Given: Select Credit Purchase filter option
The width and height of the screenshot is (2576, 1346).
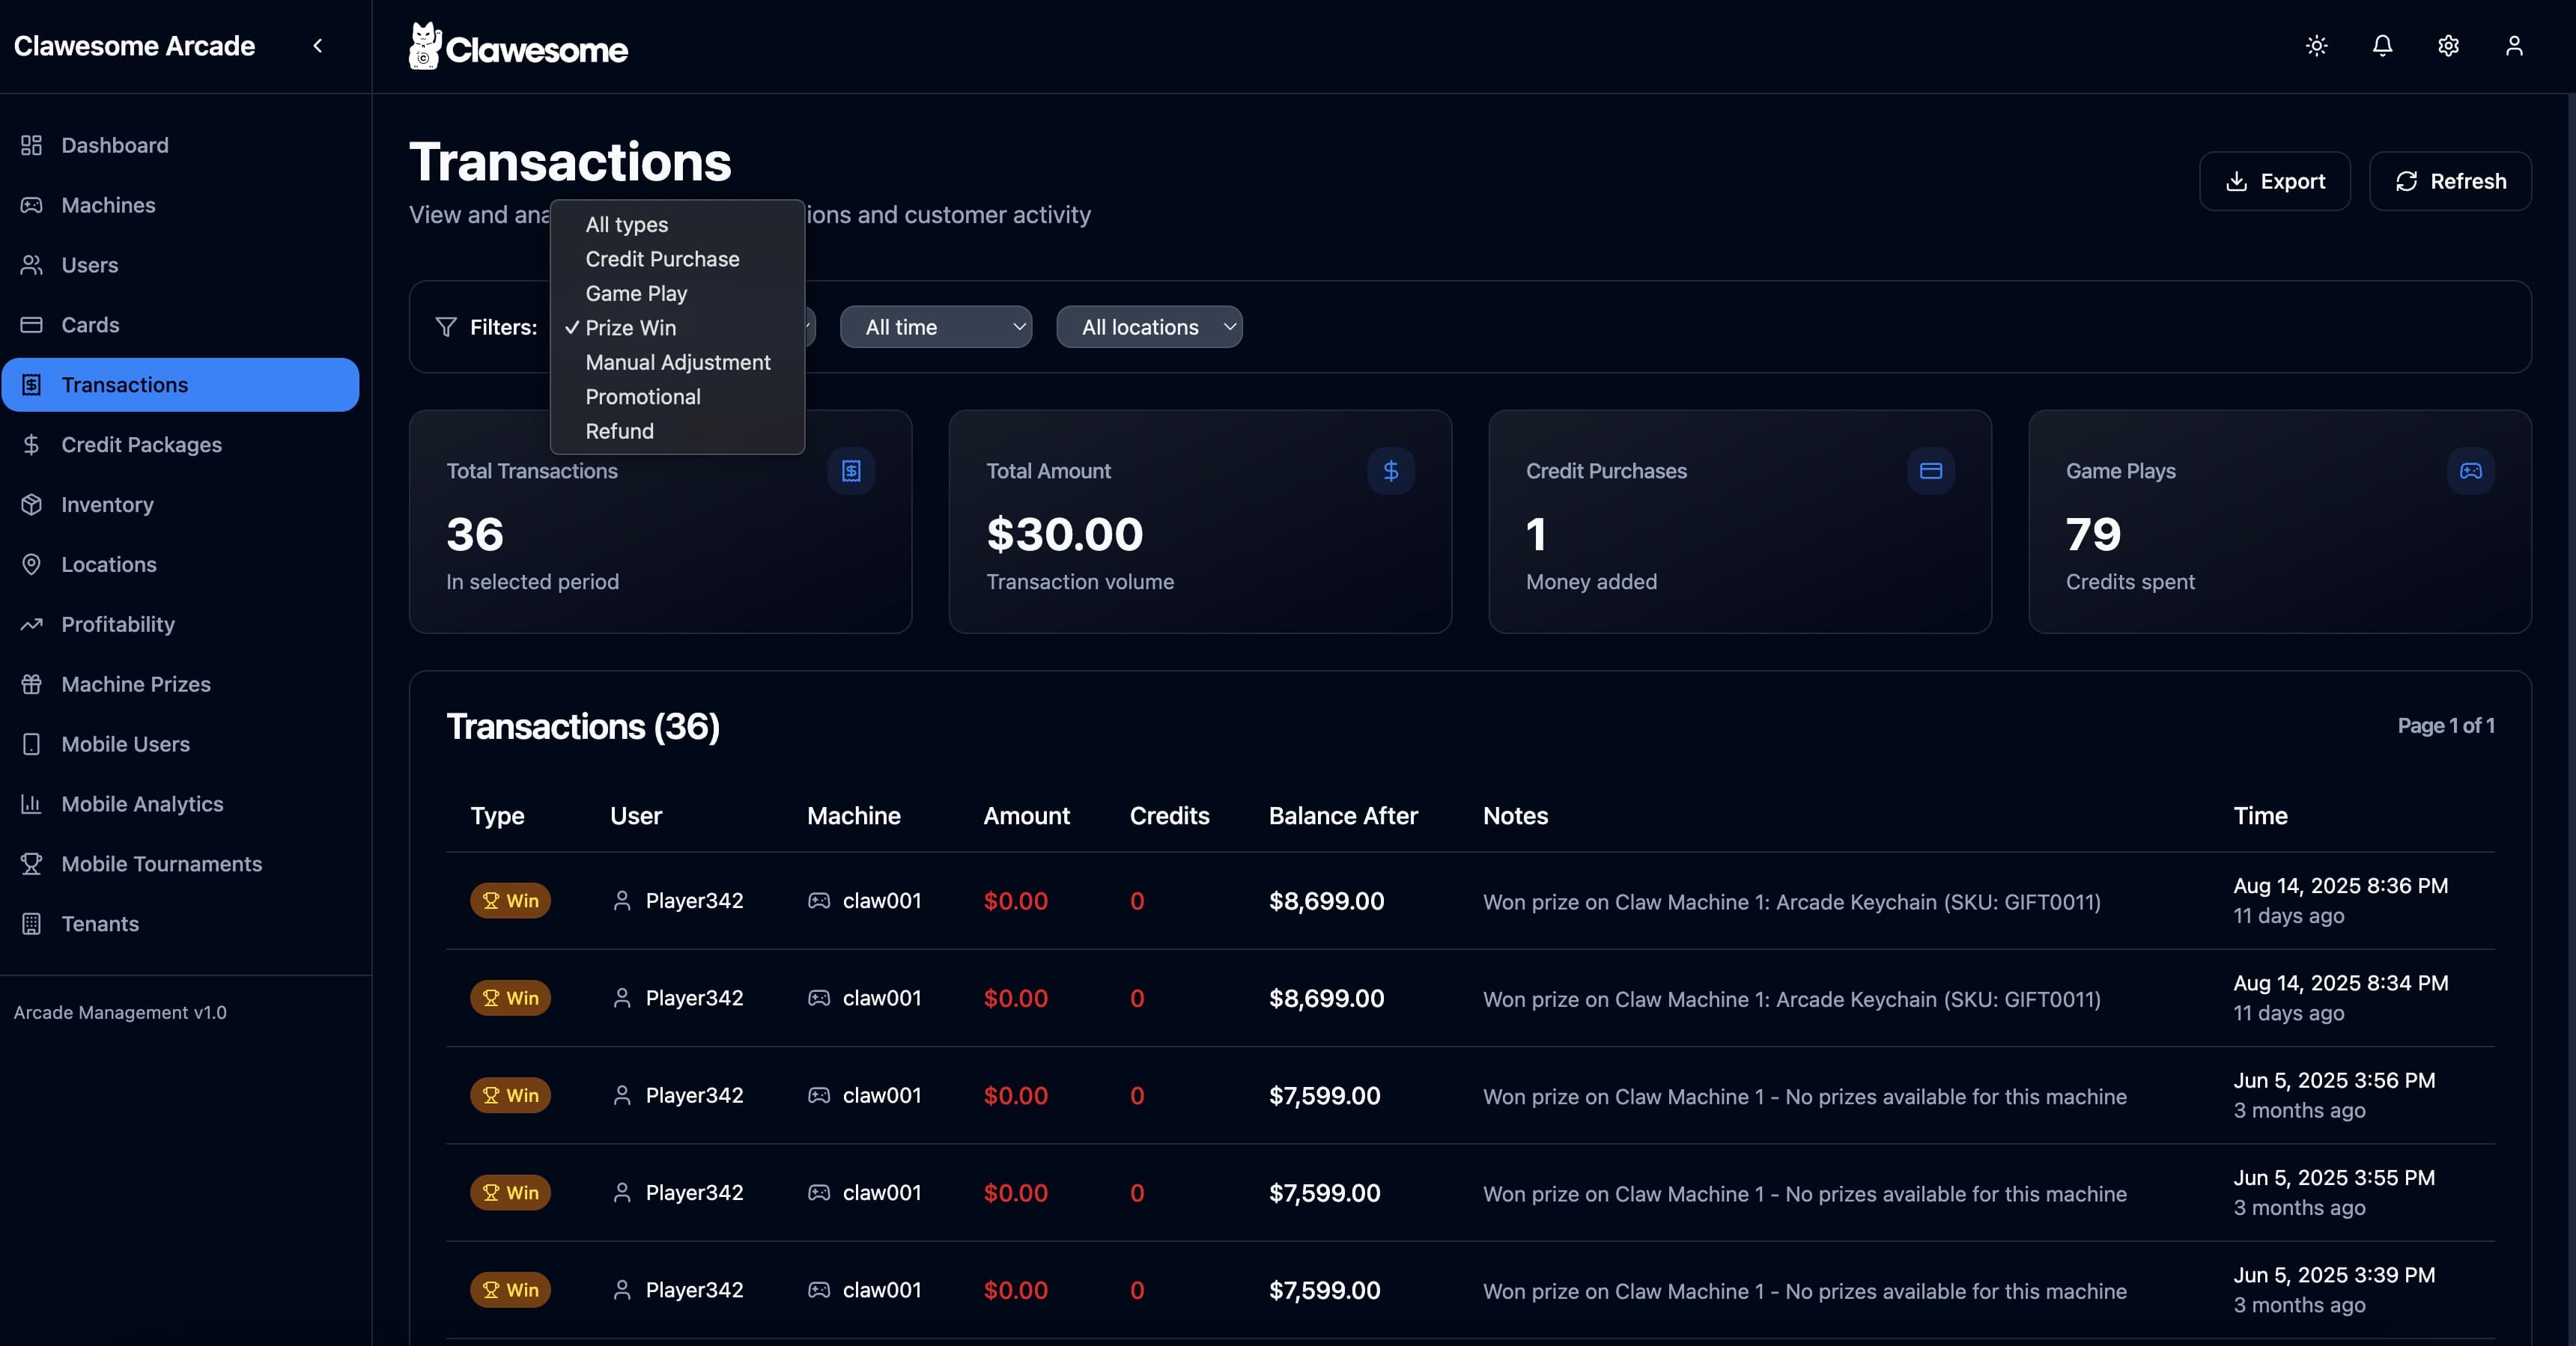Looking at the screenshot, I should point(677,259).
